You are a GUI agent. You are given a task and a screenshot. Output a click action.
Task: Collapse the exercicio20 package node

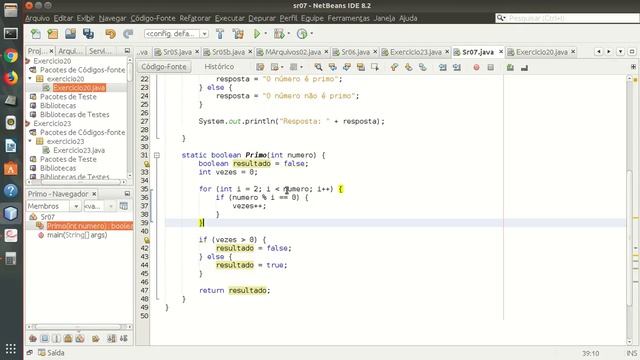click(x=30, y=78)
